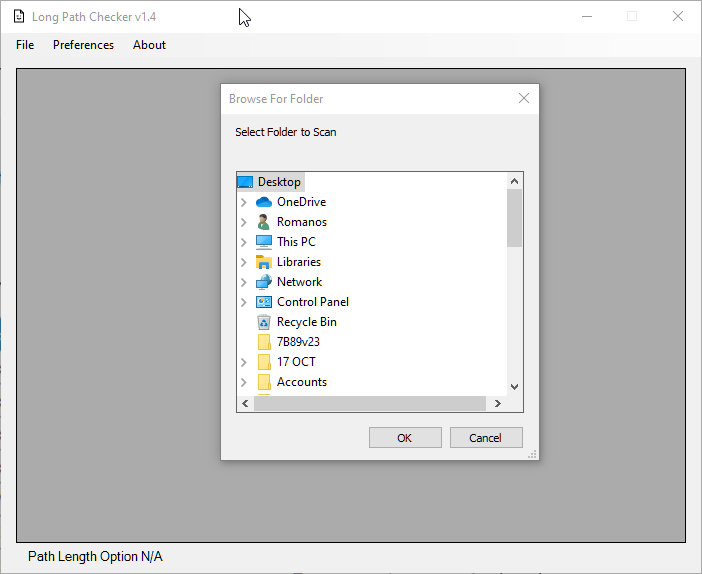Click the horizontal scrollbar left arrow
The height and width of the screenshot is (574, 702).
(x=245, y=403)
